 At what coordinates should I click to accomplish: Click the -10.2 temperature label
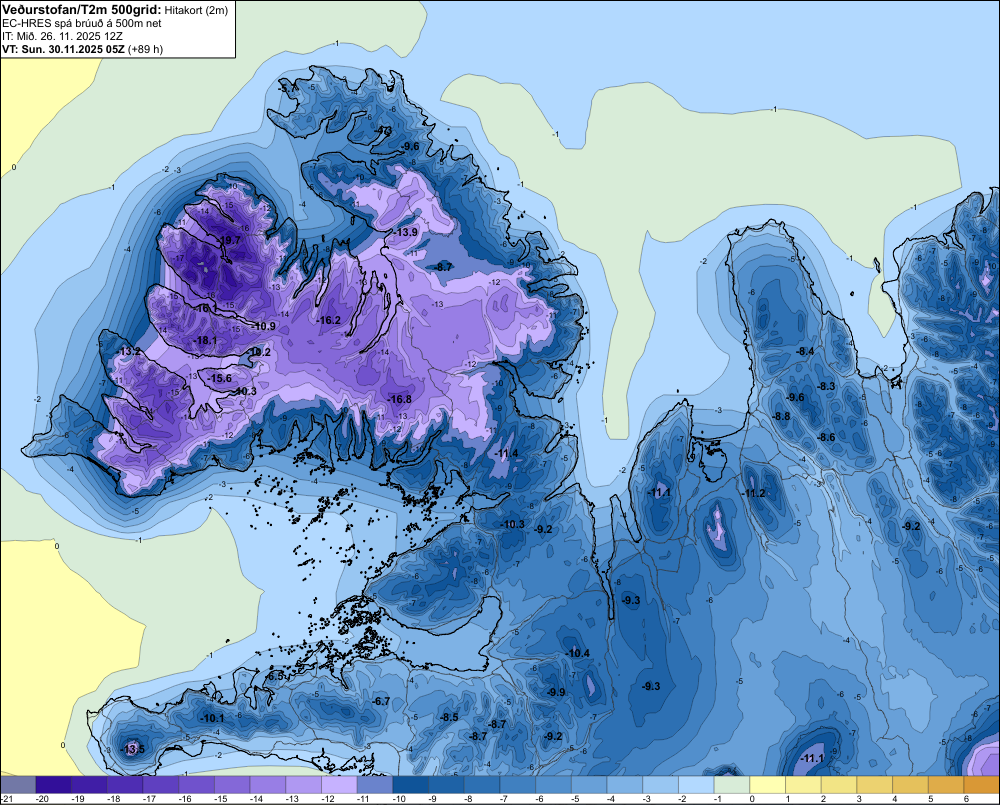(259, 352)
